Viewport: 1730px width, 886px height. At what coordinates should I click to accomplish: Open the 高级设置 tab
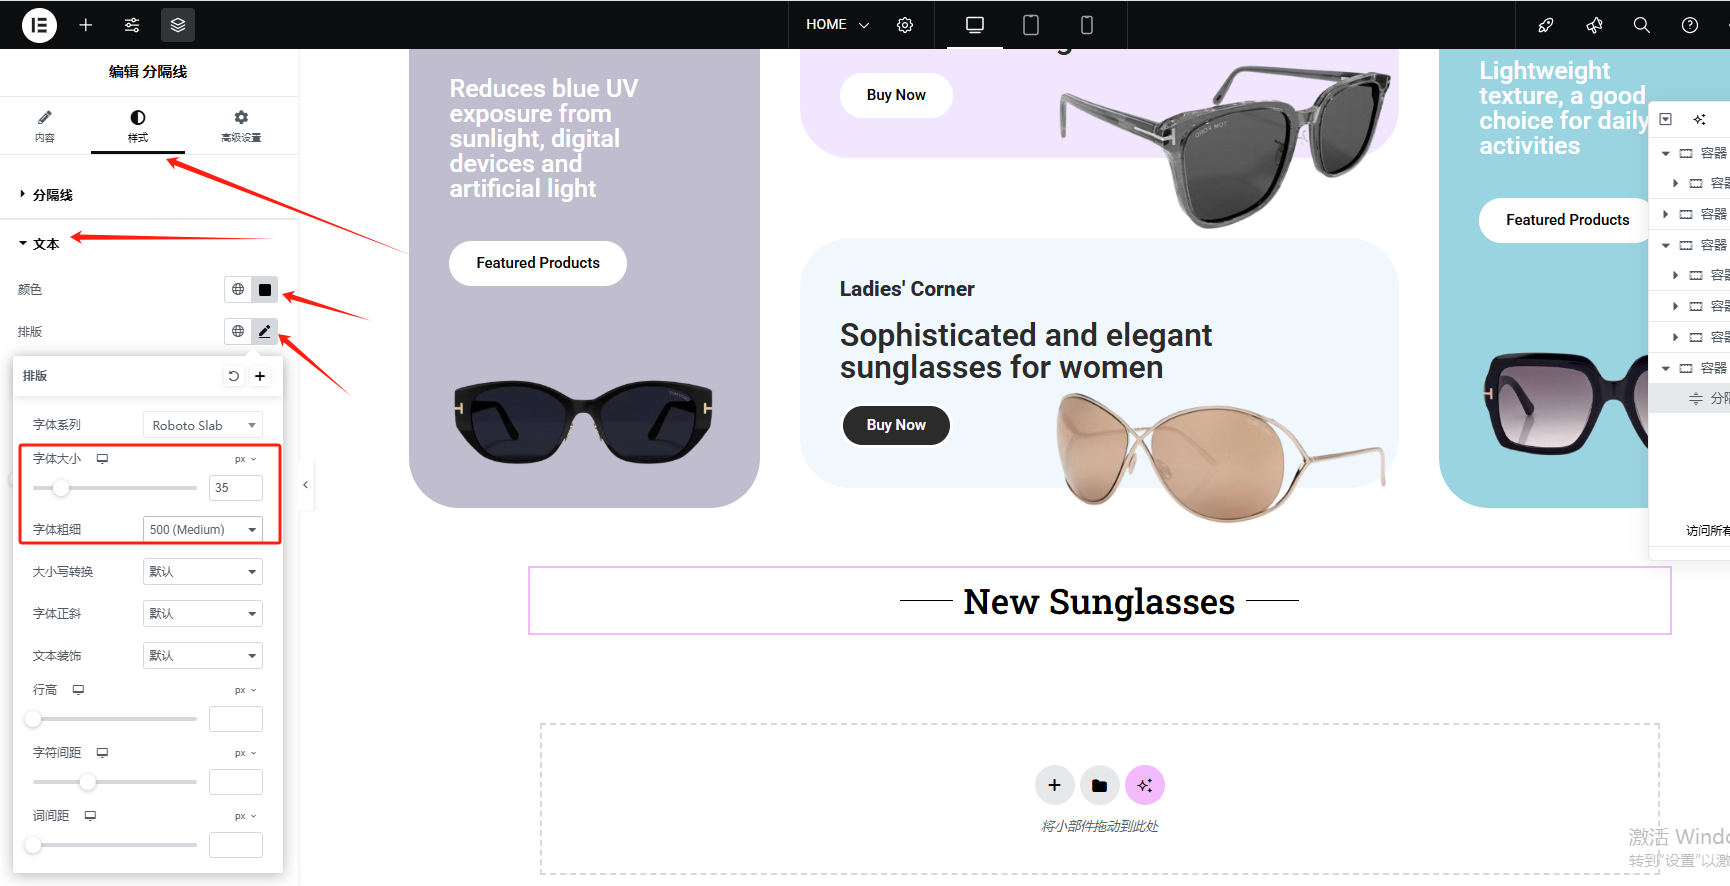click(x=241, y=126)
